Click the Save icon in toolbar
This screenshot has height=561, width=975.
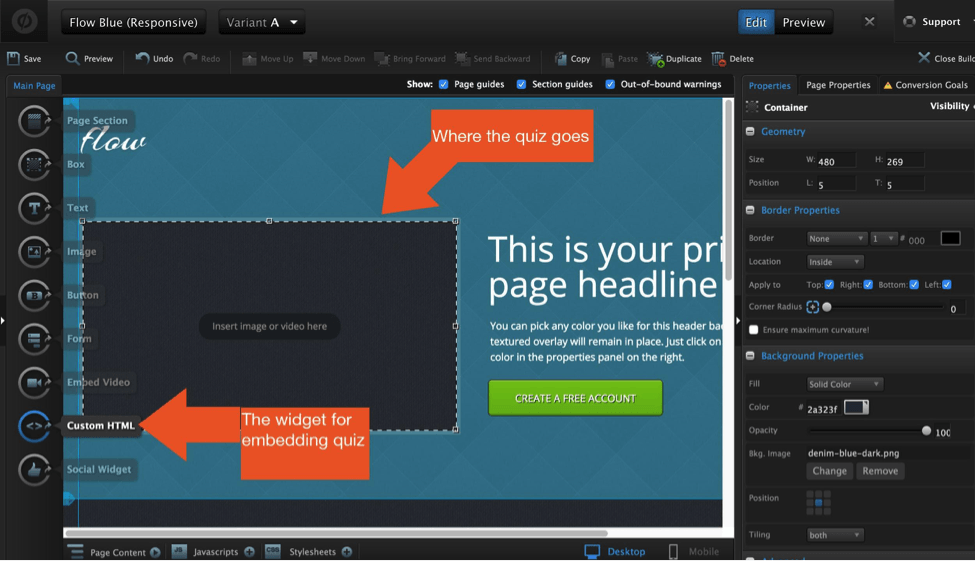click(x=13, y=59)
